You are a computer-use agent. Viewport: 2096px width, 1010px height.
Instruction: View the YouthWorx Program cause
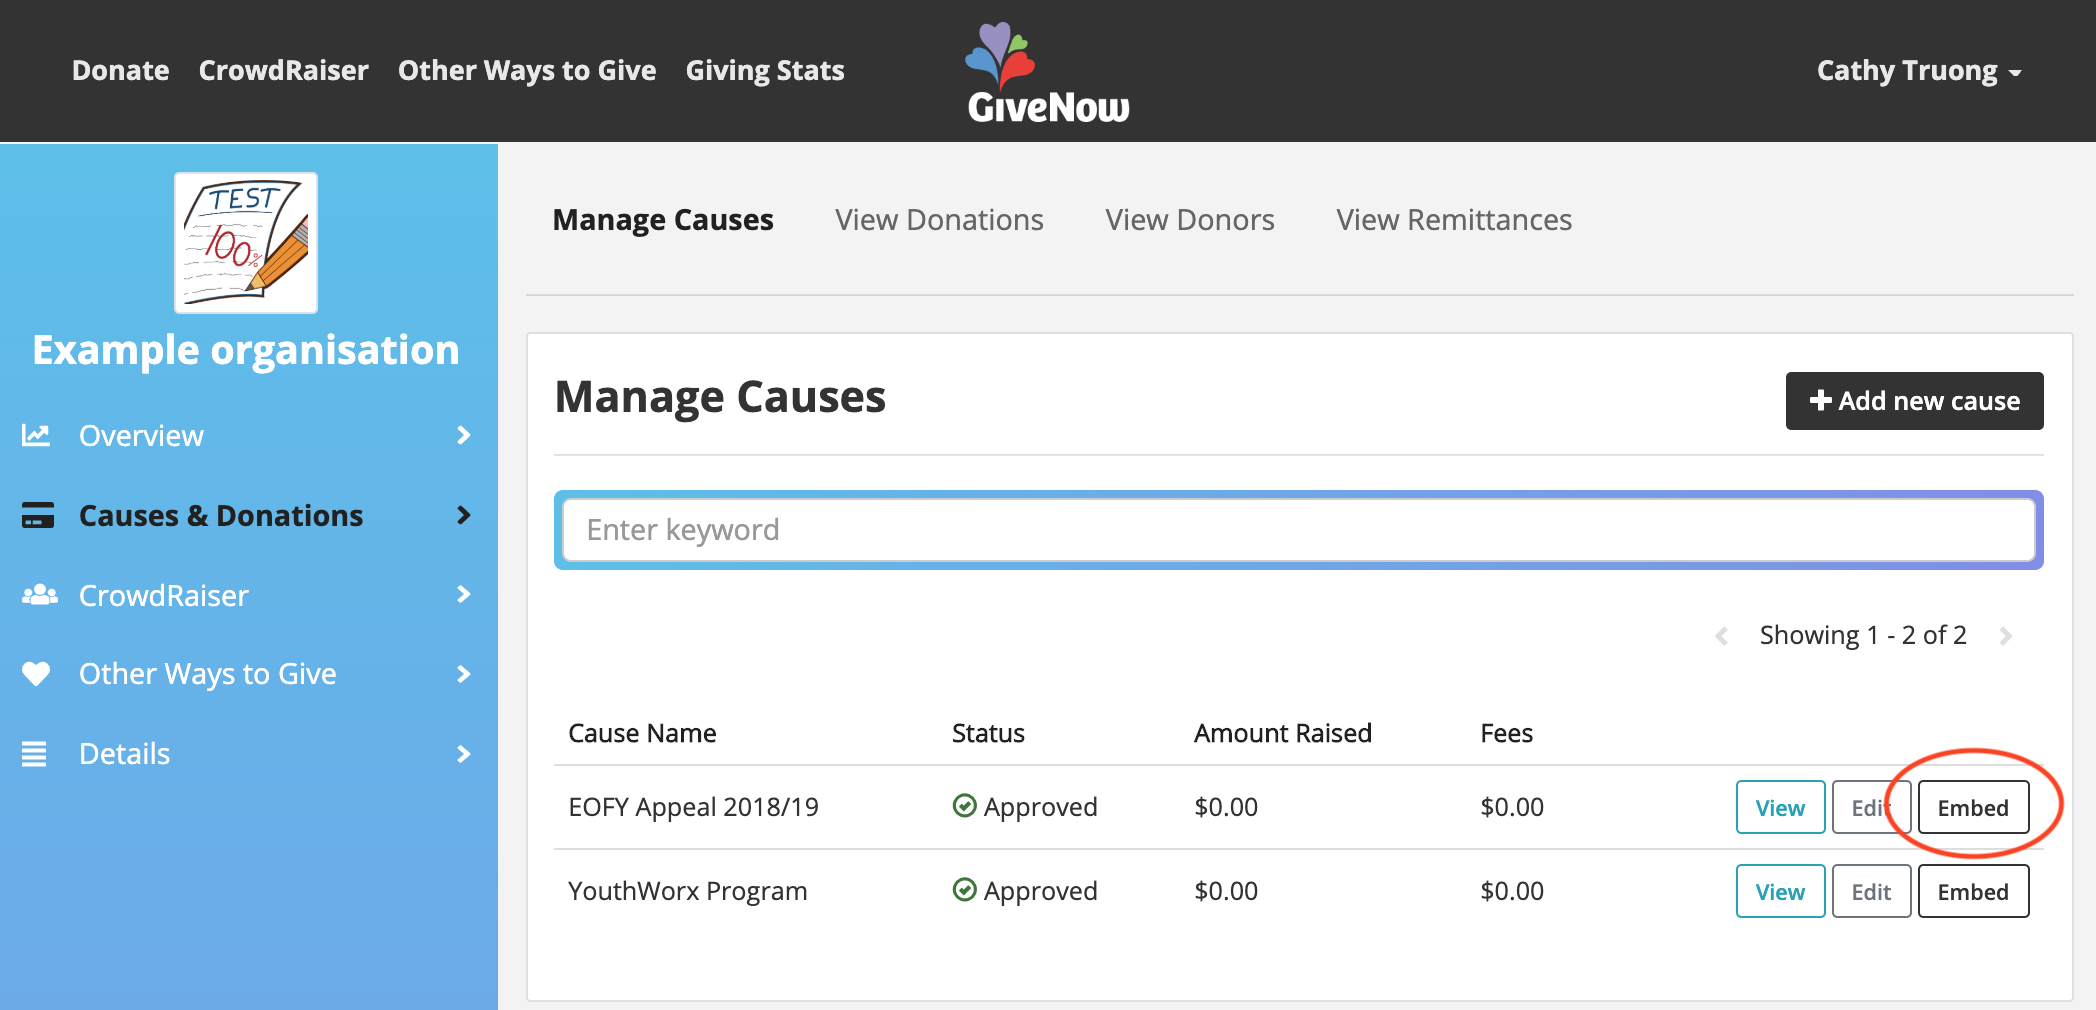point(1780,891)
